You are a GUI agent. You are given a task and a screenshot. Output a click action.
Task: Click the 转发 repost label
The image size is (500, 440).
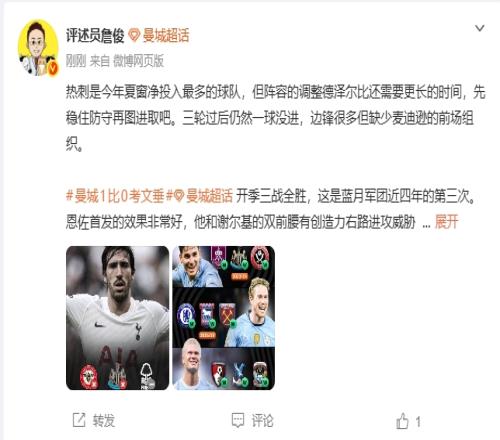tap(104, 420)
